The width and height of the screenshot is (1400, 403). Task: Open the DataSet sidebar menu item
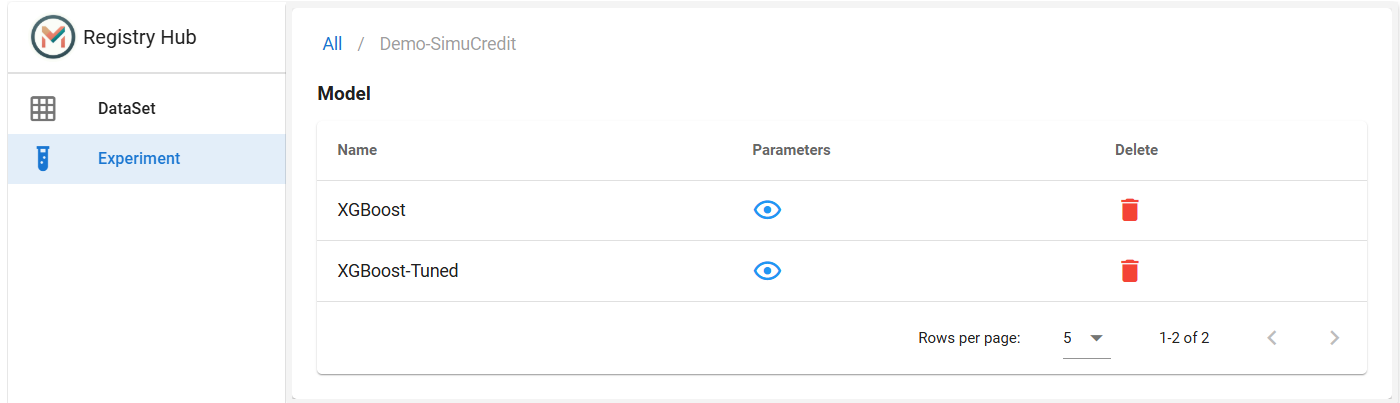[x=147, y=109]
